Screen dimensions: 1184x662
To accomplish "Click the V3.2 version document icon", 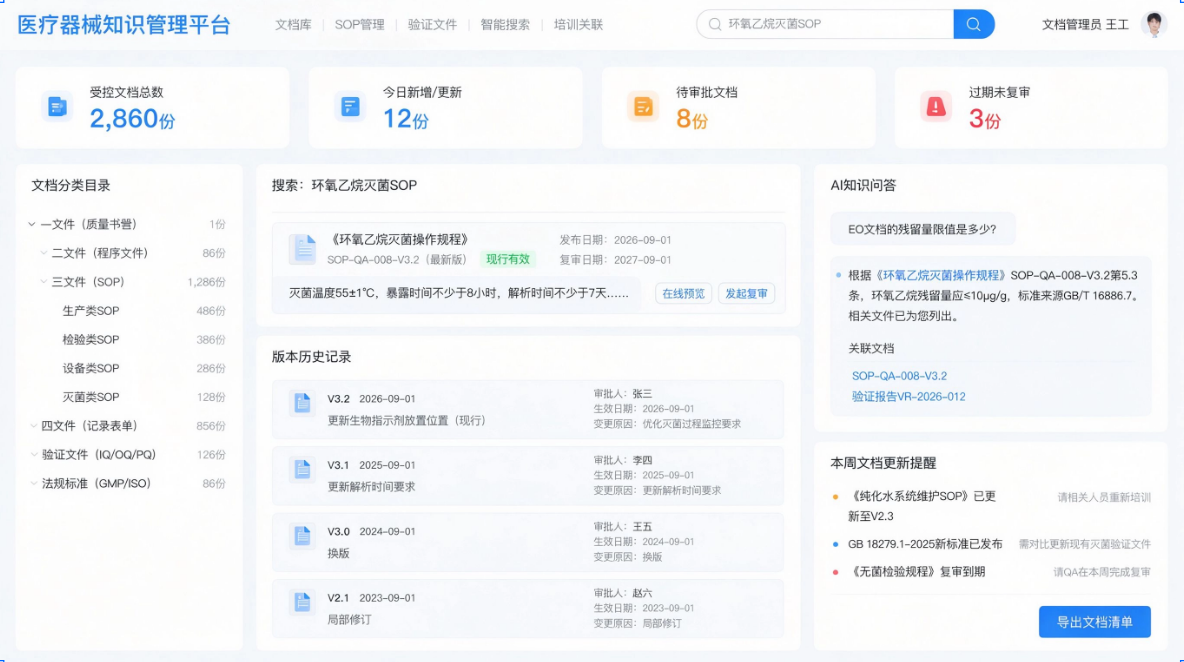I will point(302,403).
